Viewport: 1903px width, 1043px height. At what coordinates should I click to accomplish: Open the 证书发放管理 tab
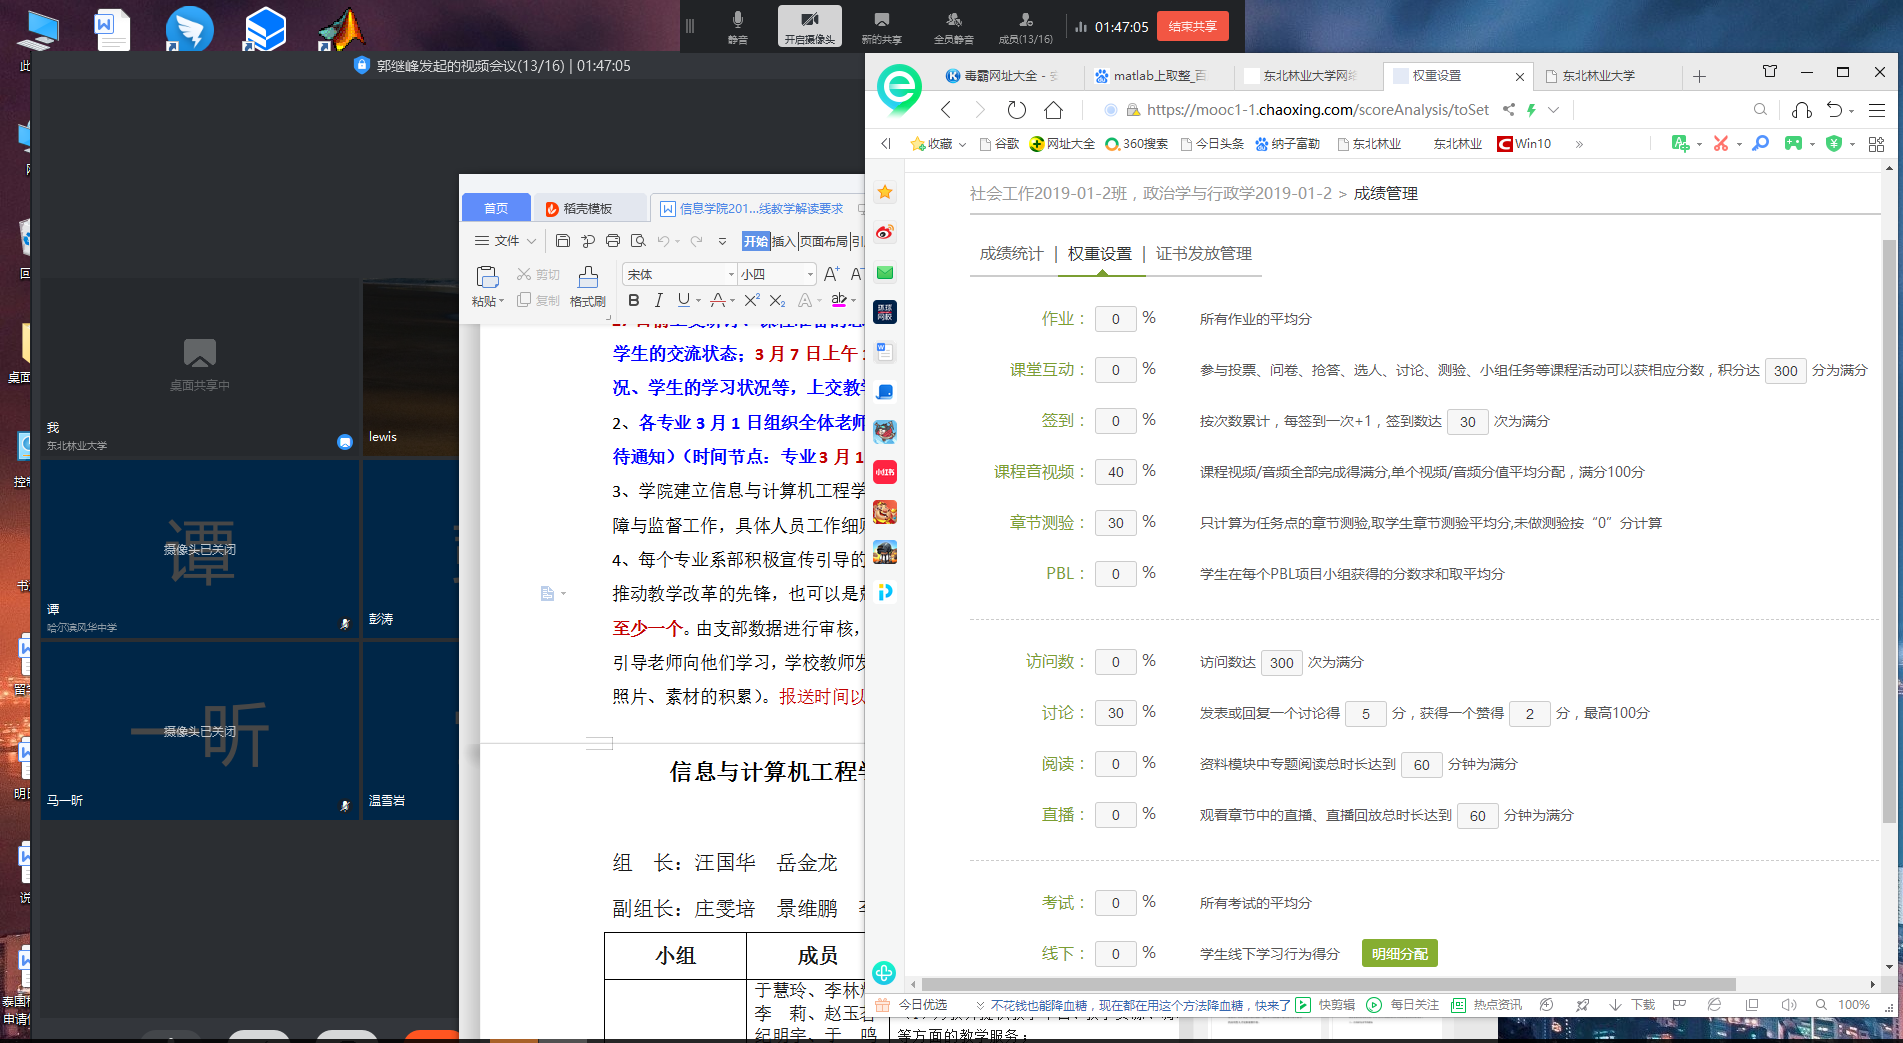tap(1203, 254)
